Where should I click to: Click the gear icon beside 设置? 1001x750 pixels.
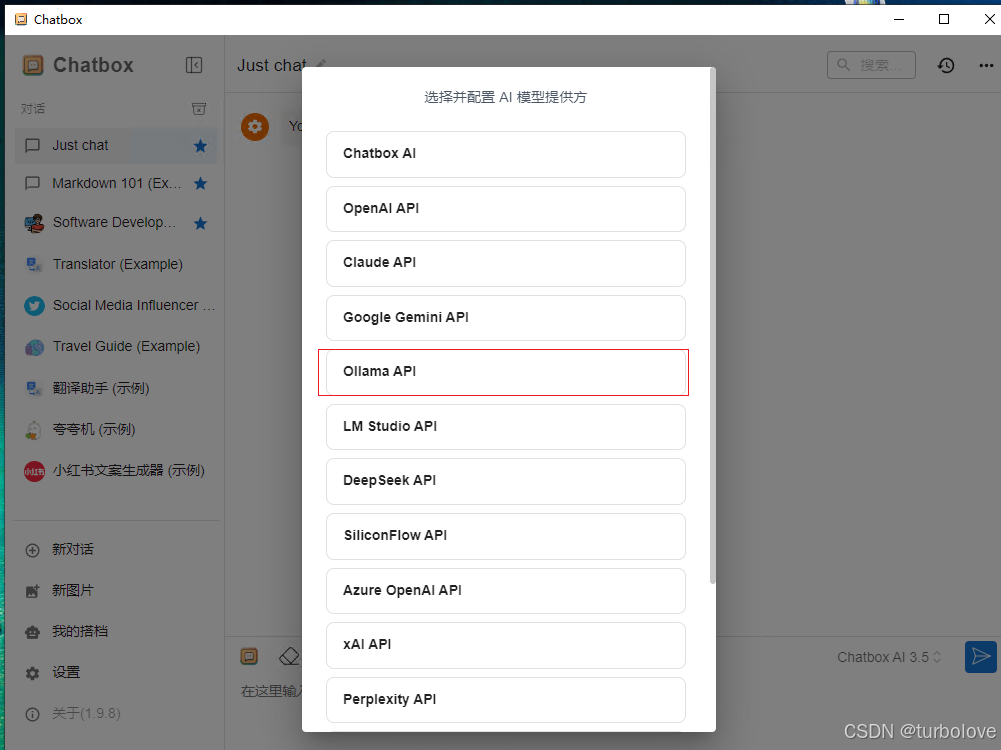[x=32, y=673]
